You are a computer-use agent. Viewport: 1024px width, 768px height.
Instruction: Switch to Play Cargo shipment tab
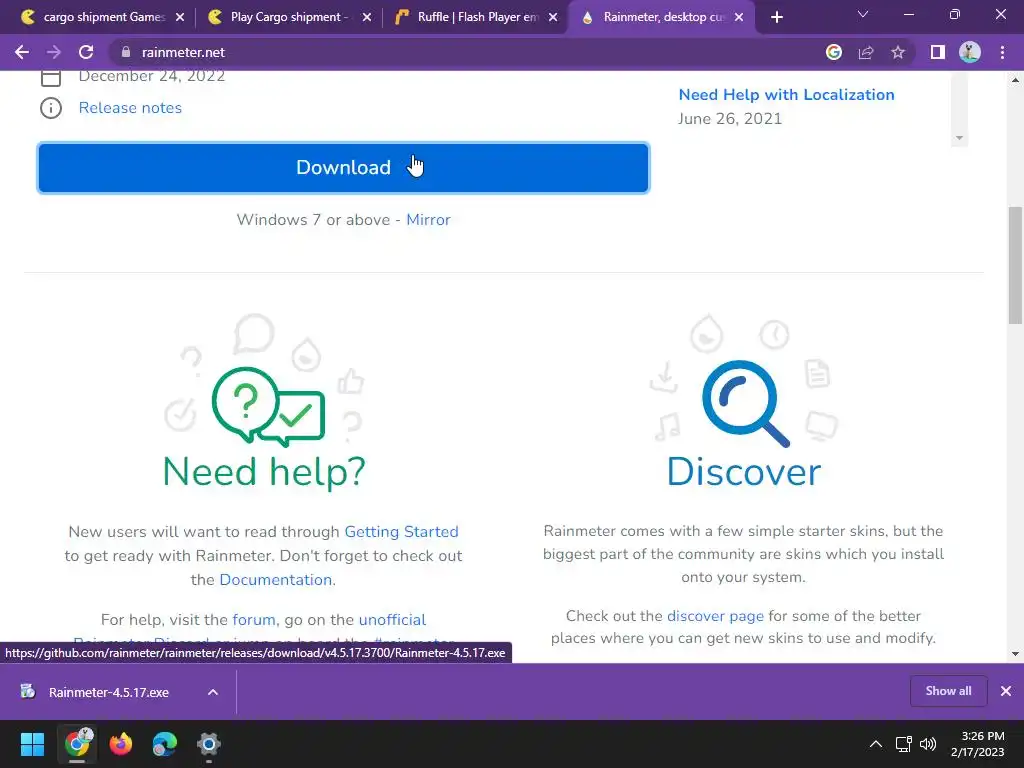[x=289, y=17]
